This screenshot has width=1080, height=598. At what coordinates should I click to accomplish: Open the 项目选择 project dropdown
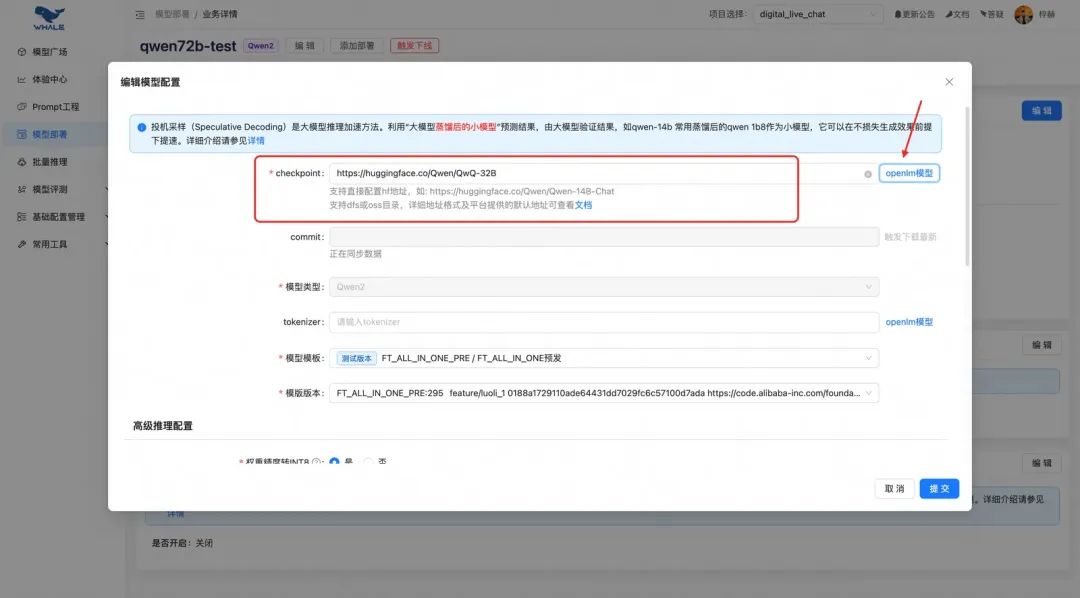coord(817,13)
